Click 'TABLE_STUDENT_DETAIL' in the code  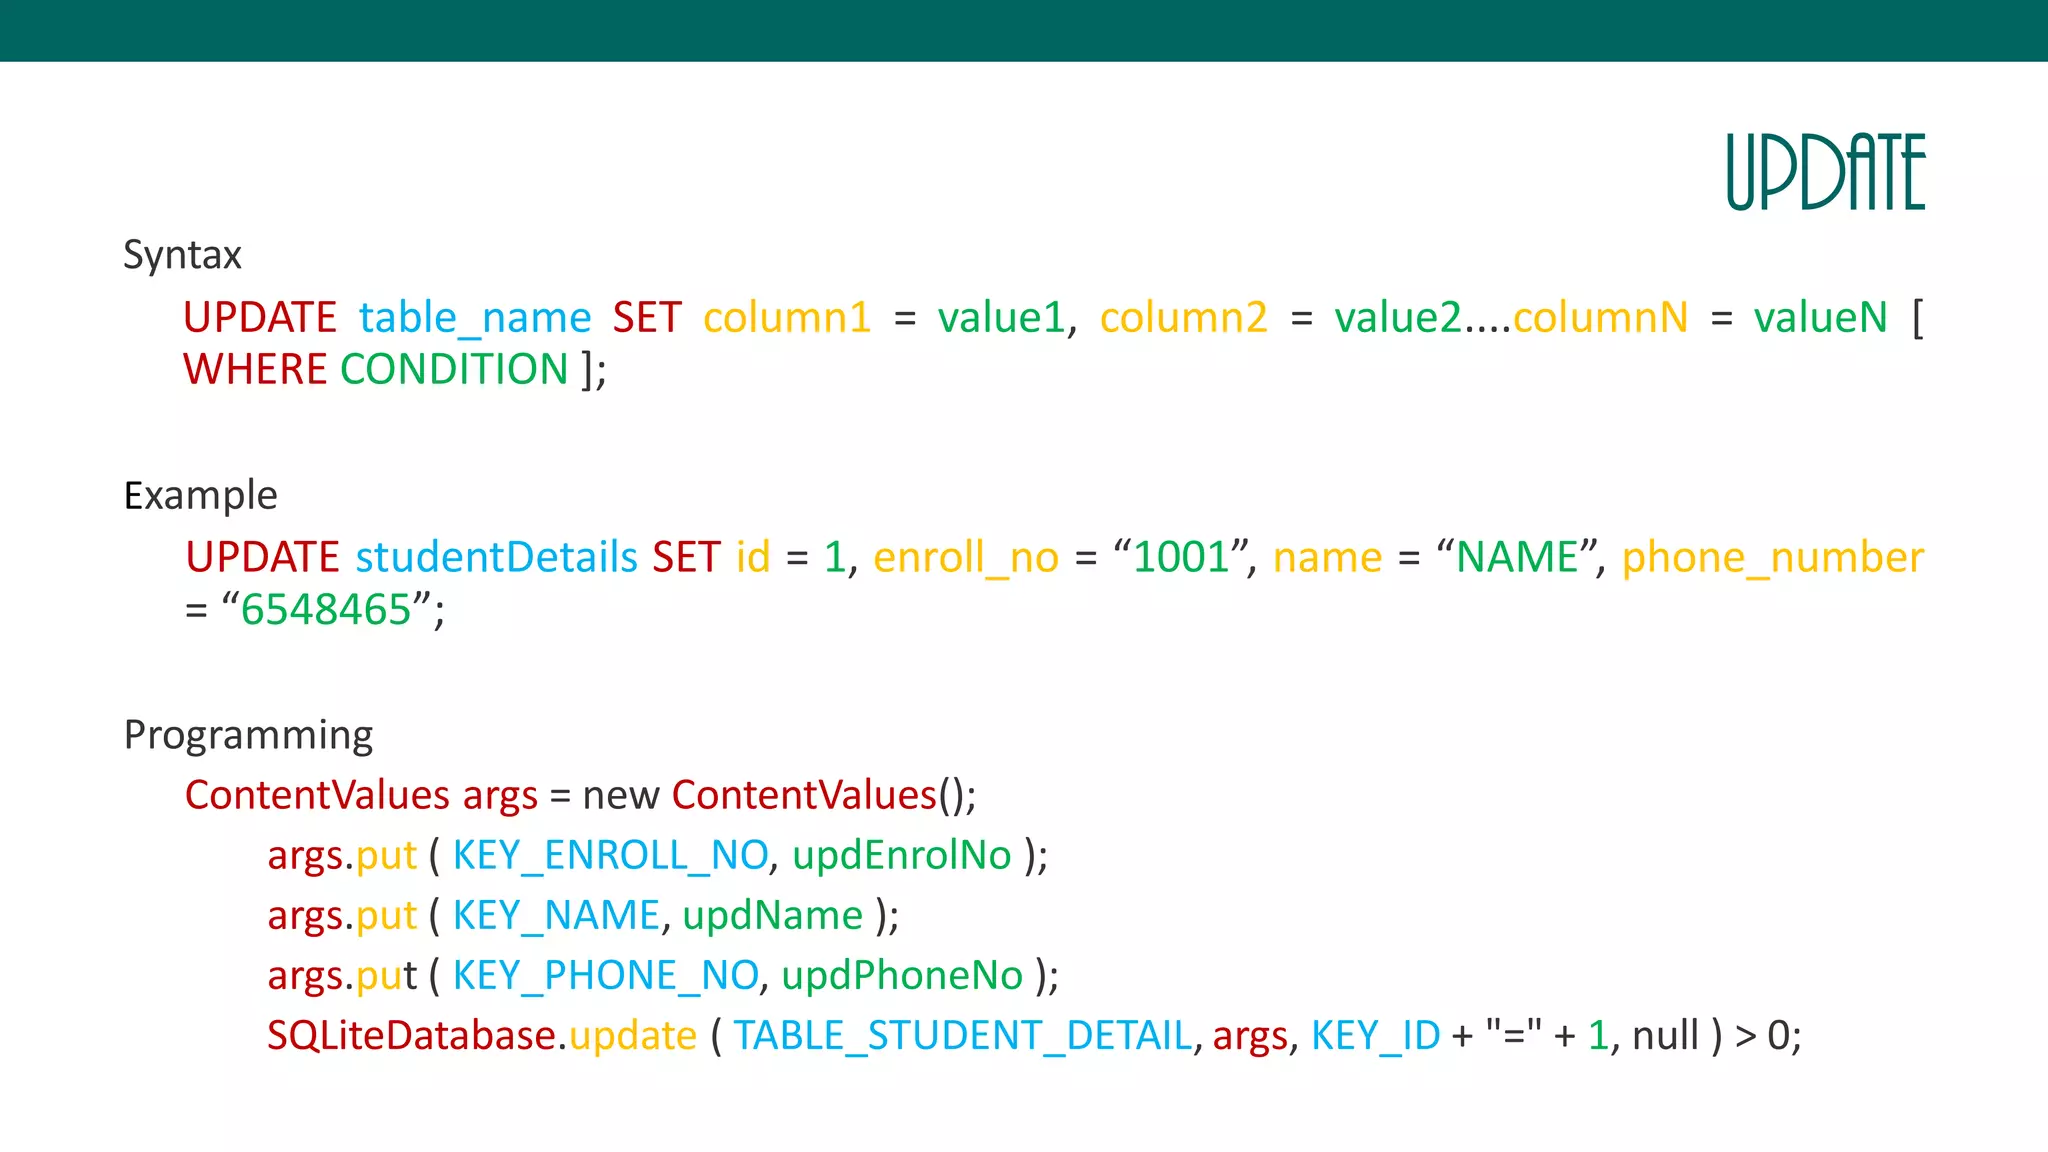(963, 1036)
